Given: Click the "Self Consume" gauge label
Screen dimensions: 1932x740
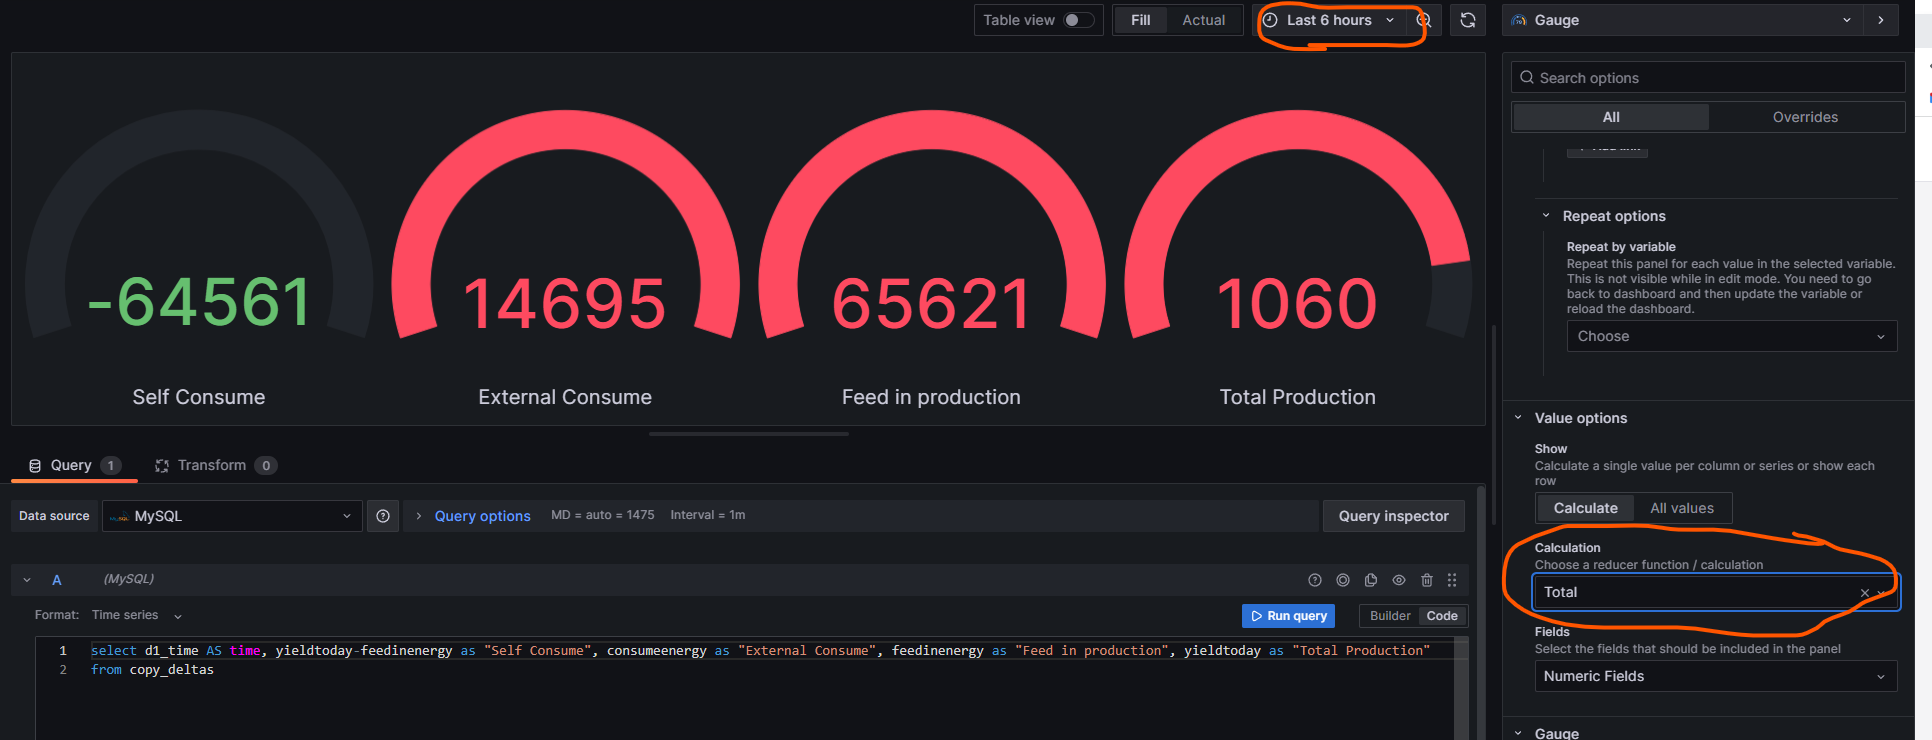Looking at the screenshot, I should coord(199,397).
